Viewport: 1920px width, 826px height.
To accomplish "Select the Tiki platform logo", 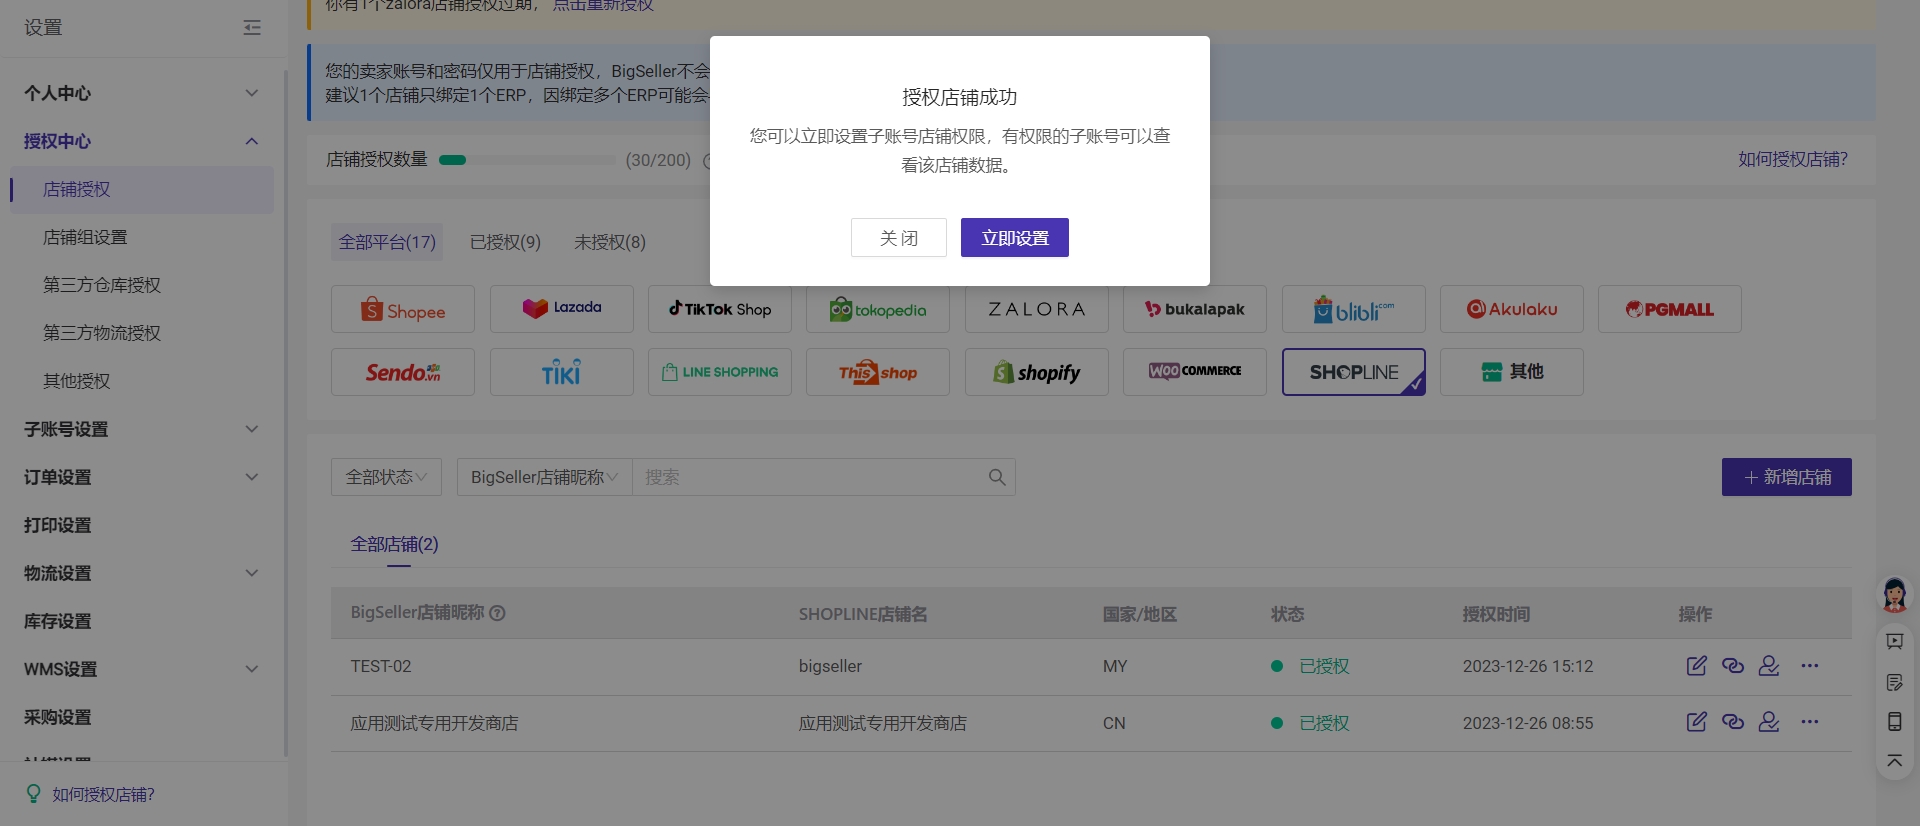I will [x=562, y=372].
